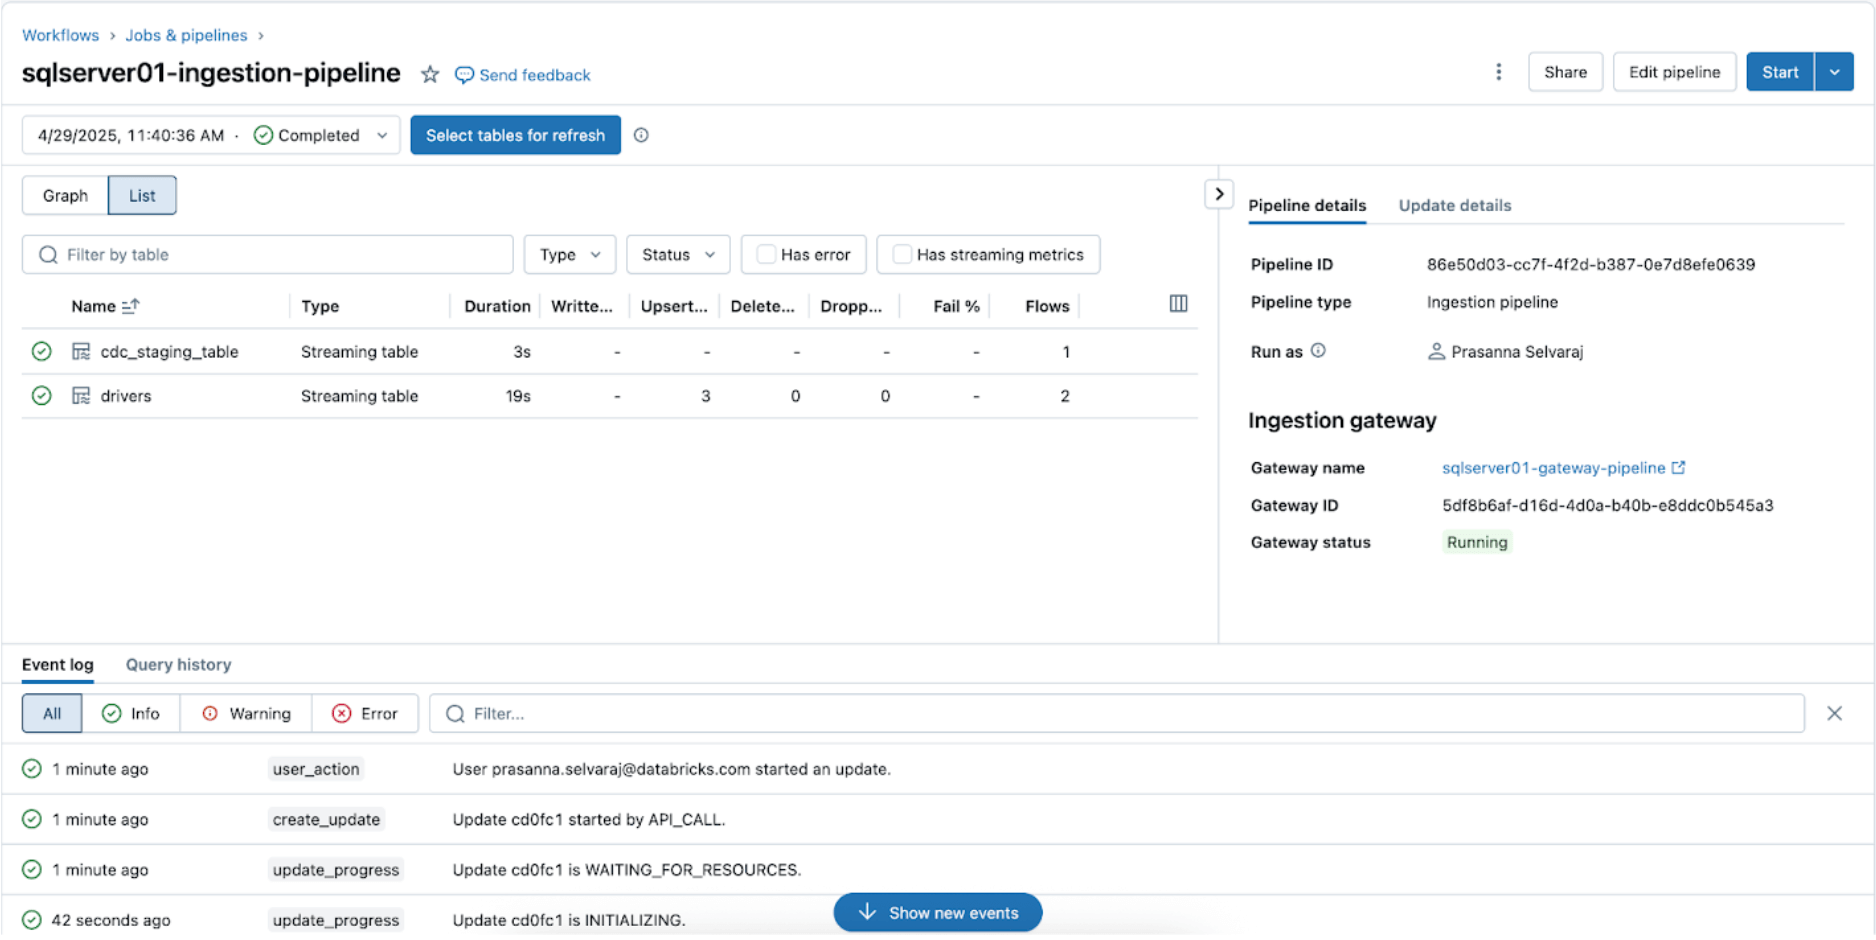Click the cdc_staging_table table icon

pyautogui.click(x=81, y=352)
